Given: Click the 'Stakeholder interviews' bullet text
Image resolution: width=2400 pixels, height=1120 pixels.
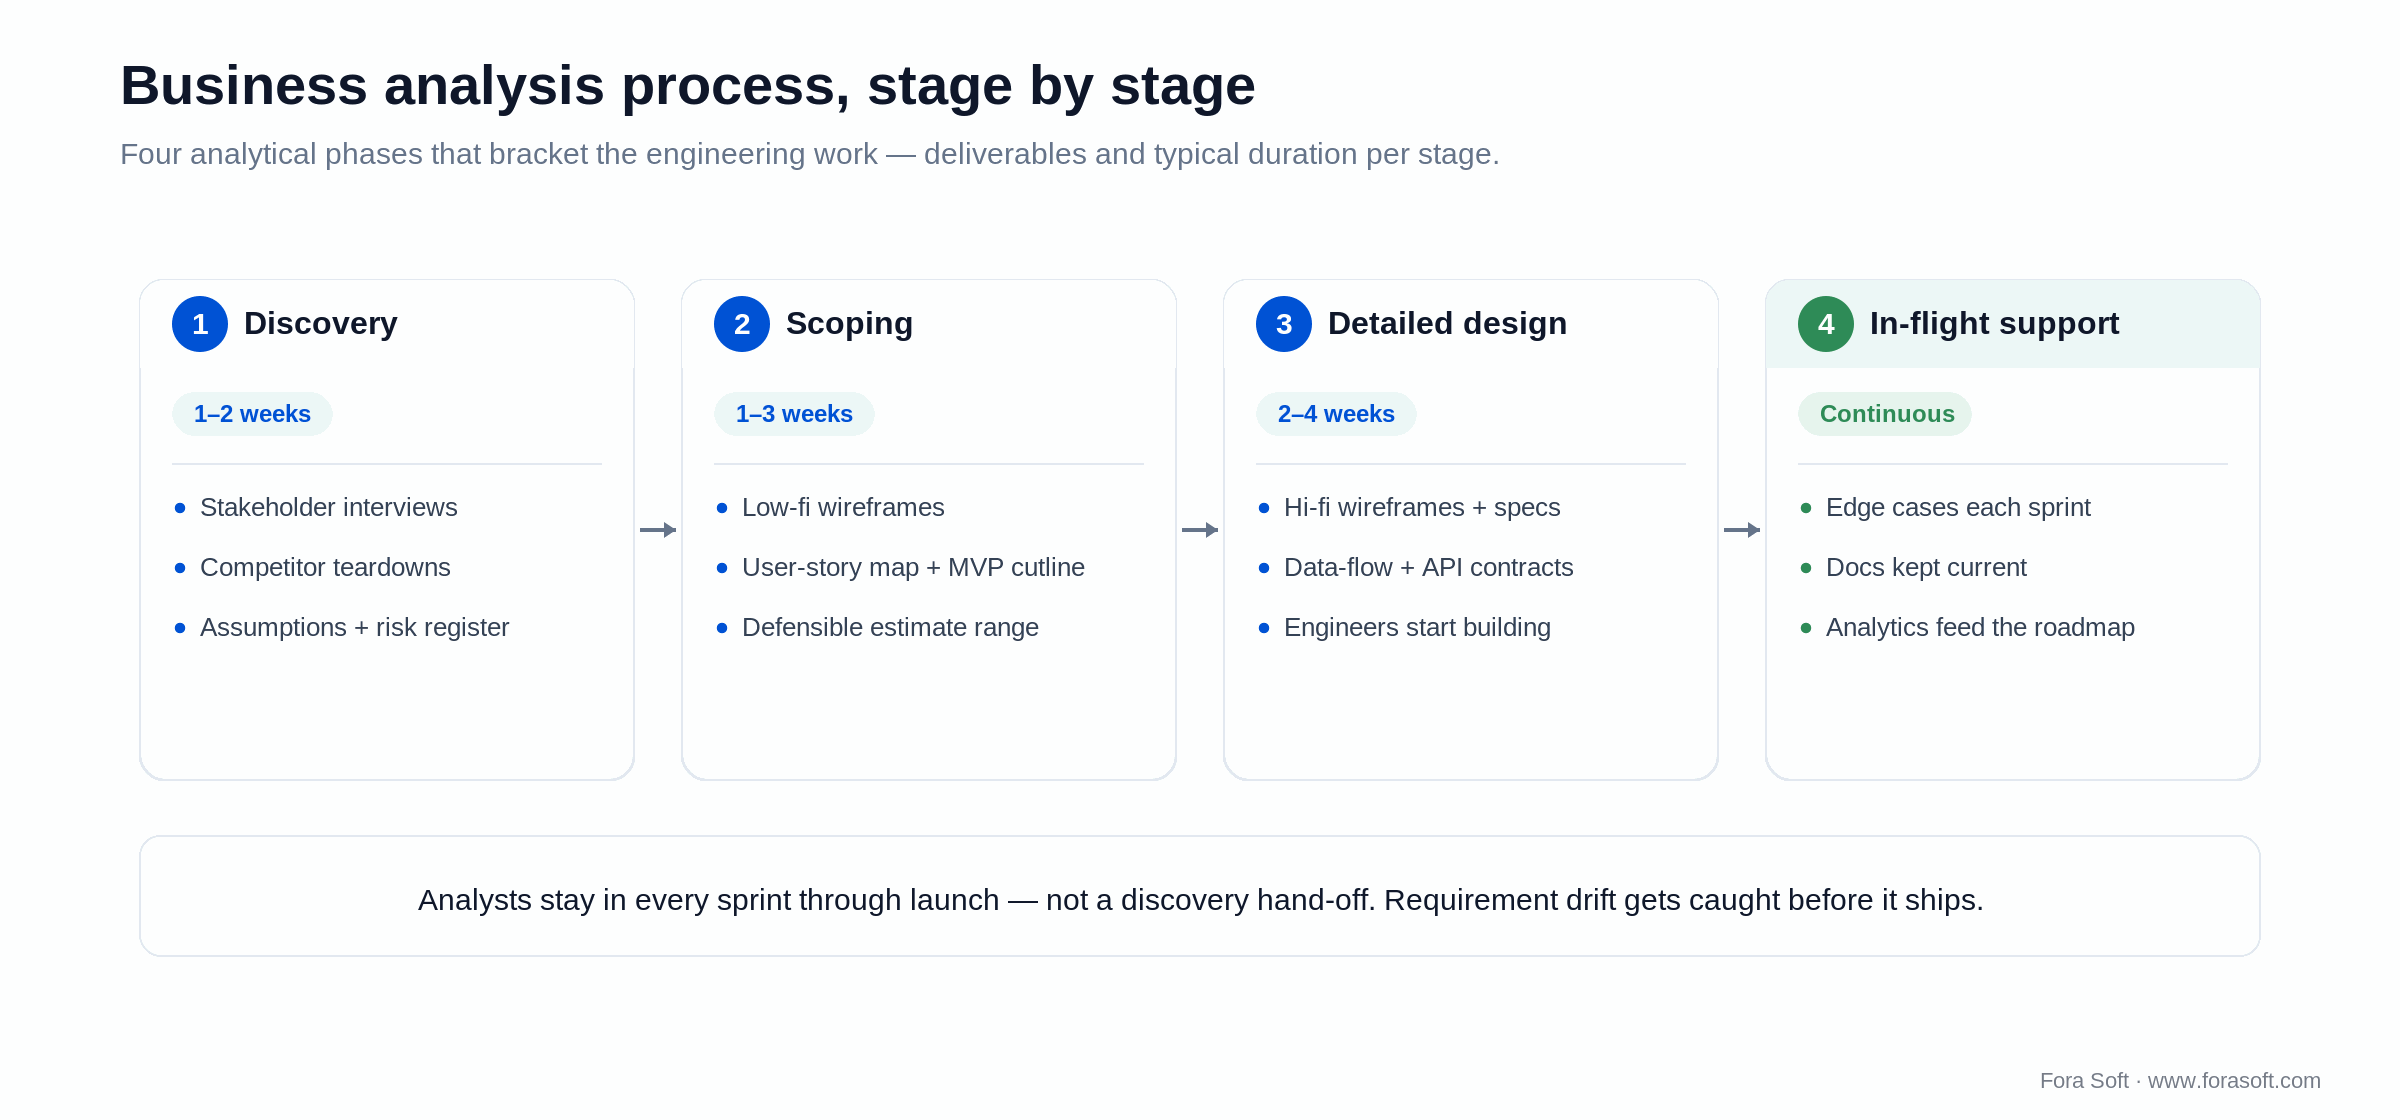Looking at the screenshot, I should [329, 508].
